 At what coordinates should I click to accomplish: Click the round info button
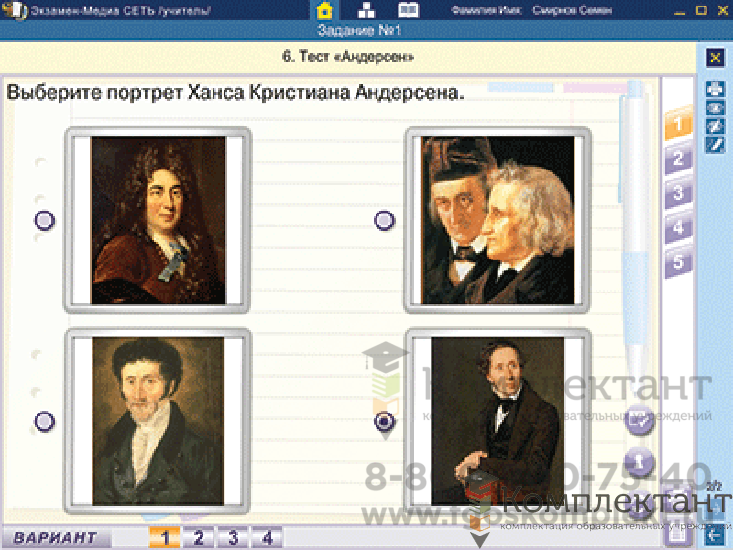coord(640,463)
